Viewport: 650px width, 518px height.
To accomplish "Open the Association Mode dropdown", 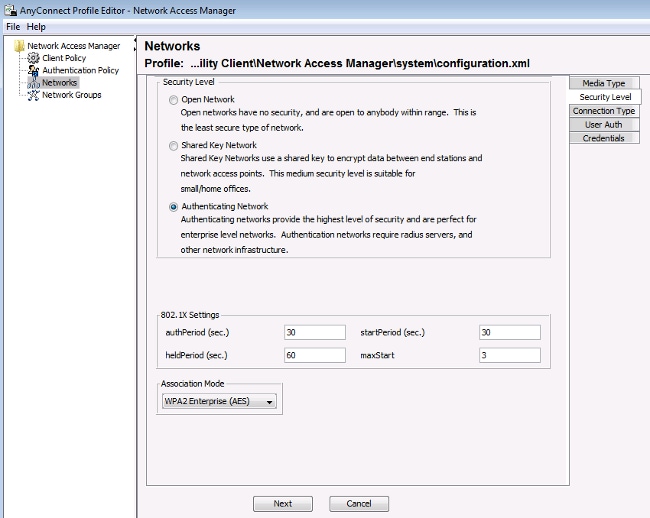I will (x=219, y=402).
